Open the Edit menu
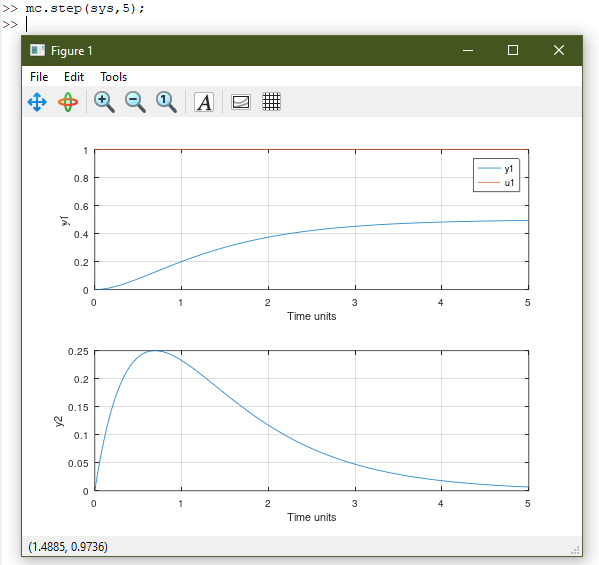The image size is (599, 565). click(74, 77)
